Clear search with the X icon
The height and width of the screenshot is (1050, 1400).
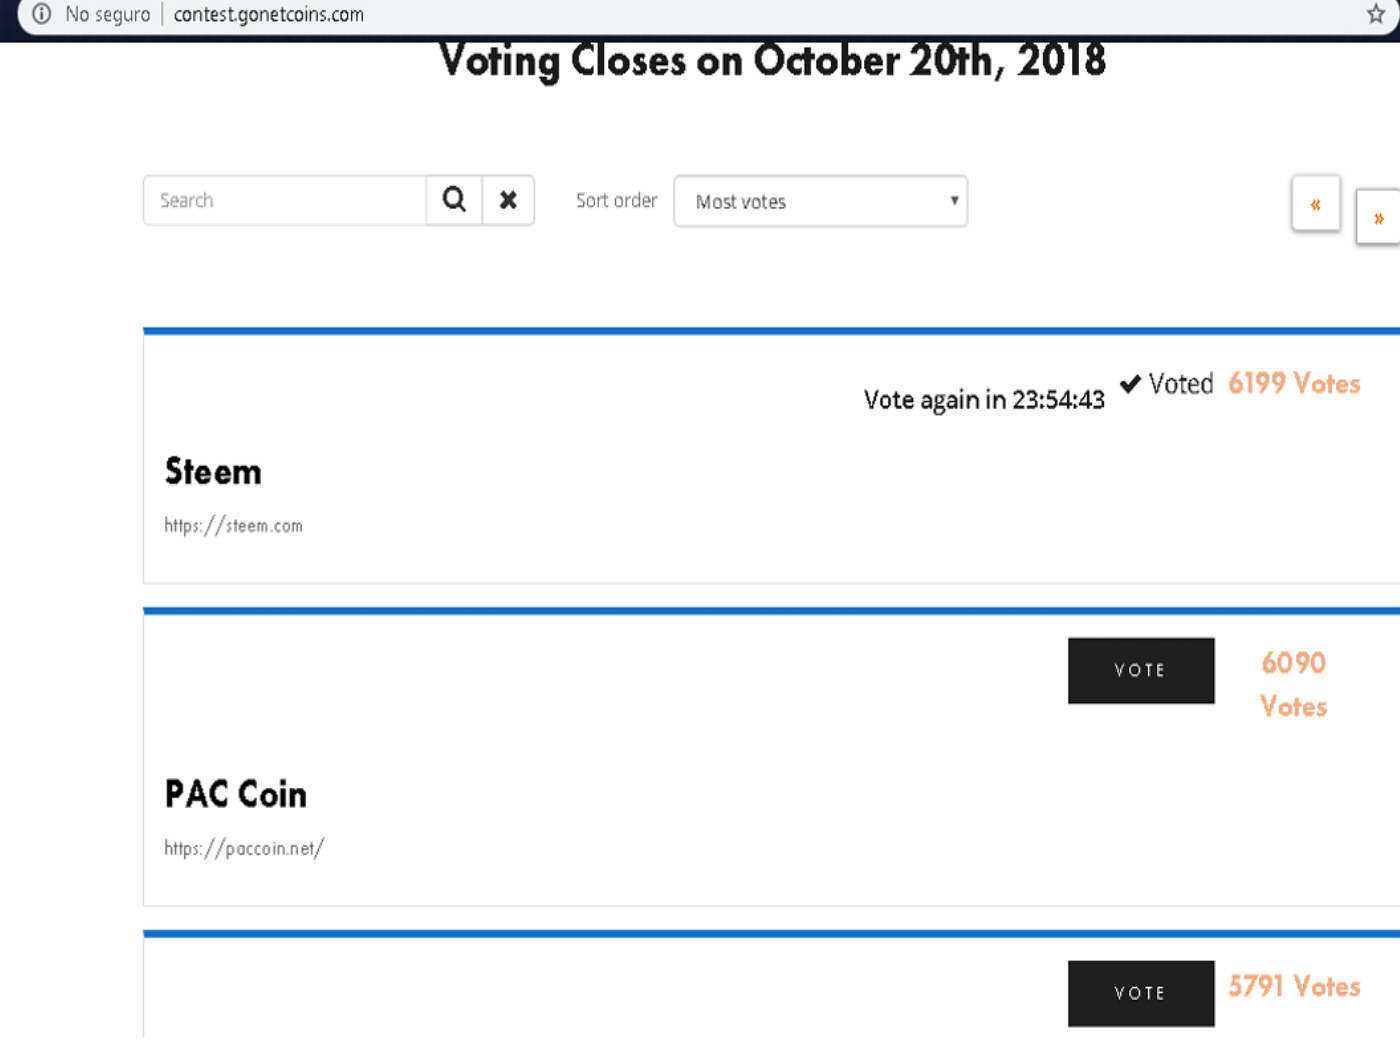coord(508,200)
